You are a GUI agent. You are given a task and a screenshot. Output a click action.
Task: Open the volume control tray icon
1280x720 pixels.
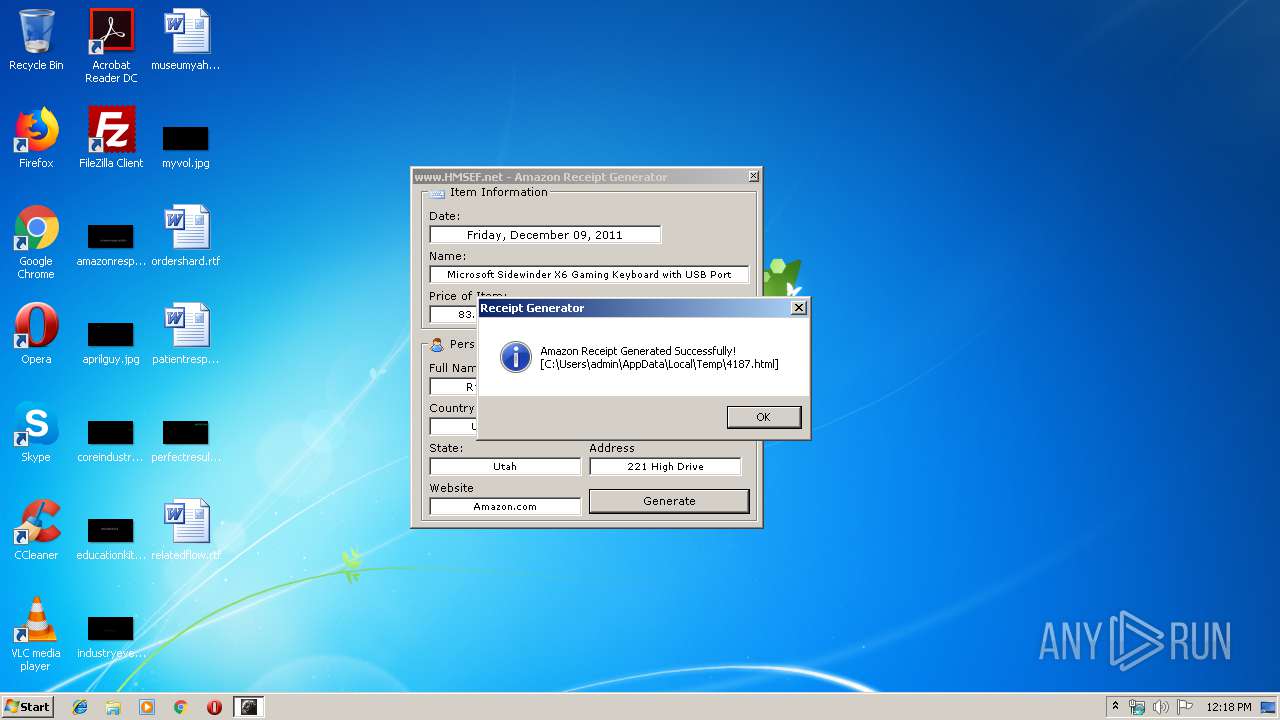(x=1161, y=707)
